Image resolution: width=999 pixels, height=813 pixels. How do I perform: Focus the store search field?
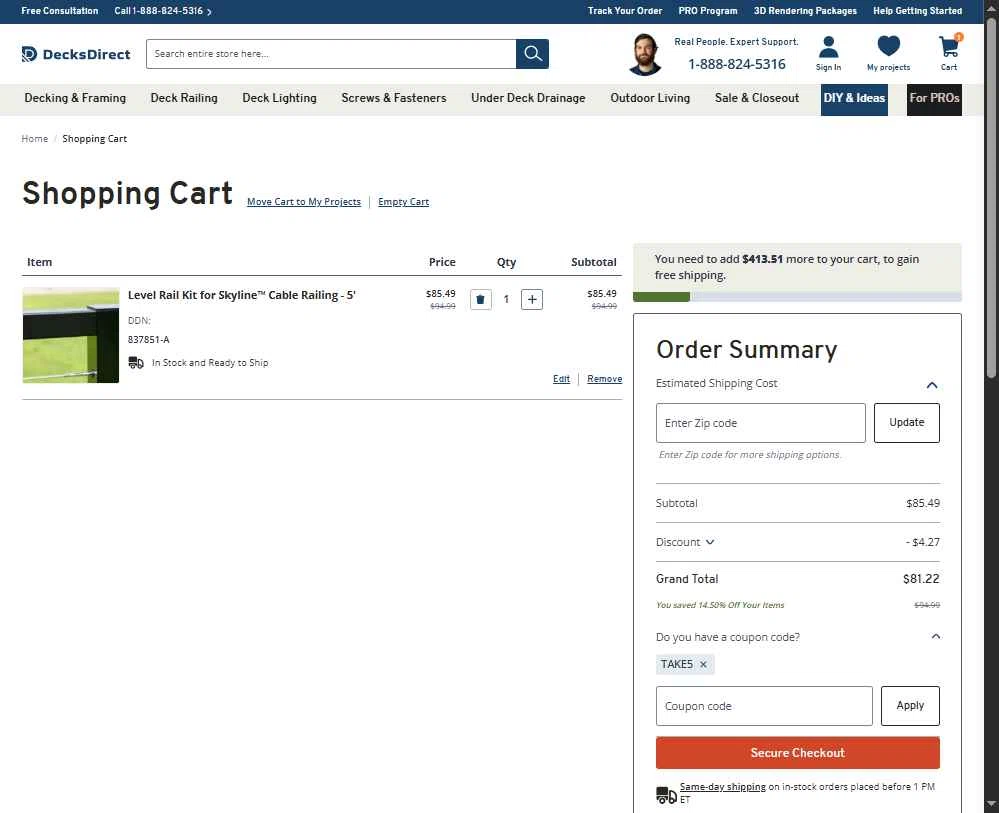(331, 54)
